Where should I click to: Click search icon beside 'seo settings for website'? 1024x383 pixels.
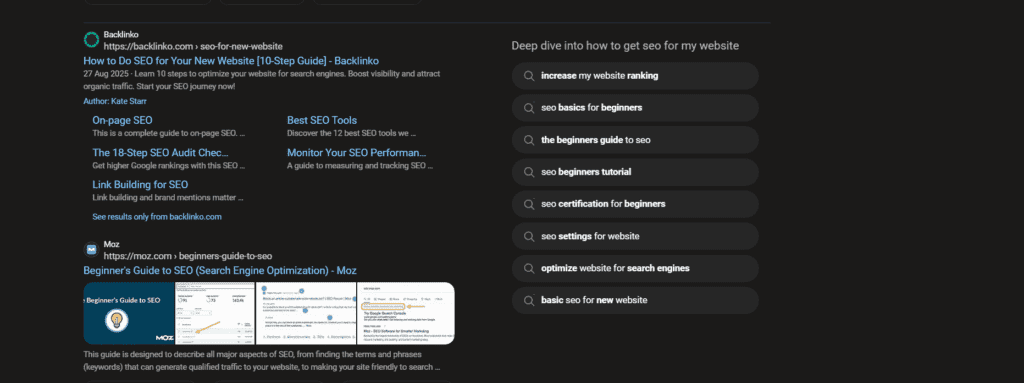tap(530, 236)
